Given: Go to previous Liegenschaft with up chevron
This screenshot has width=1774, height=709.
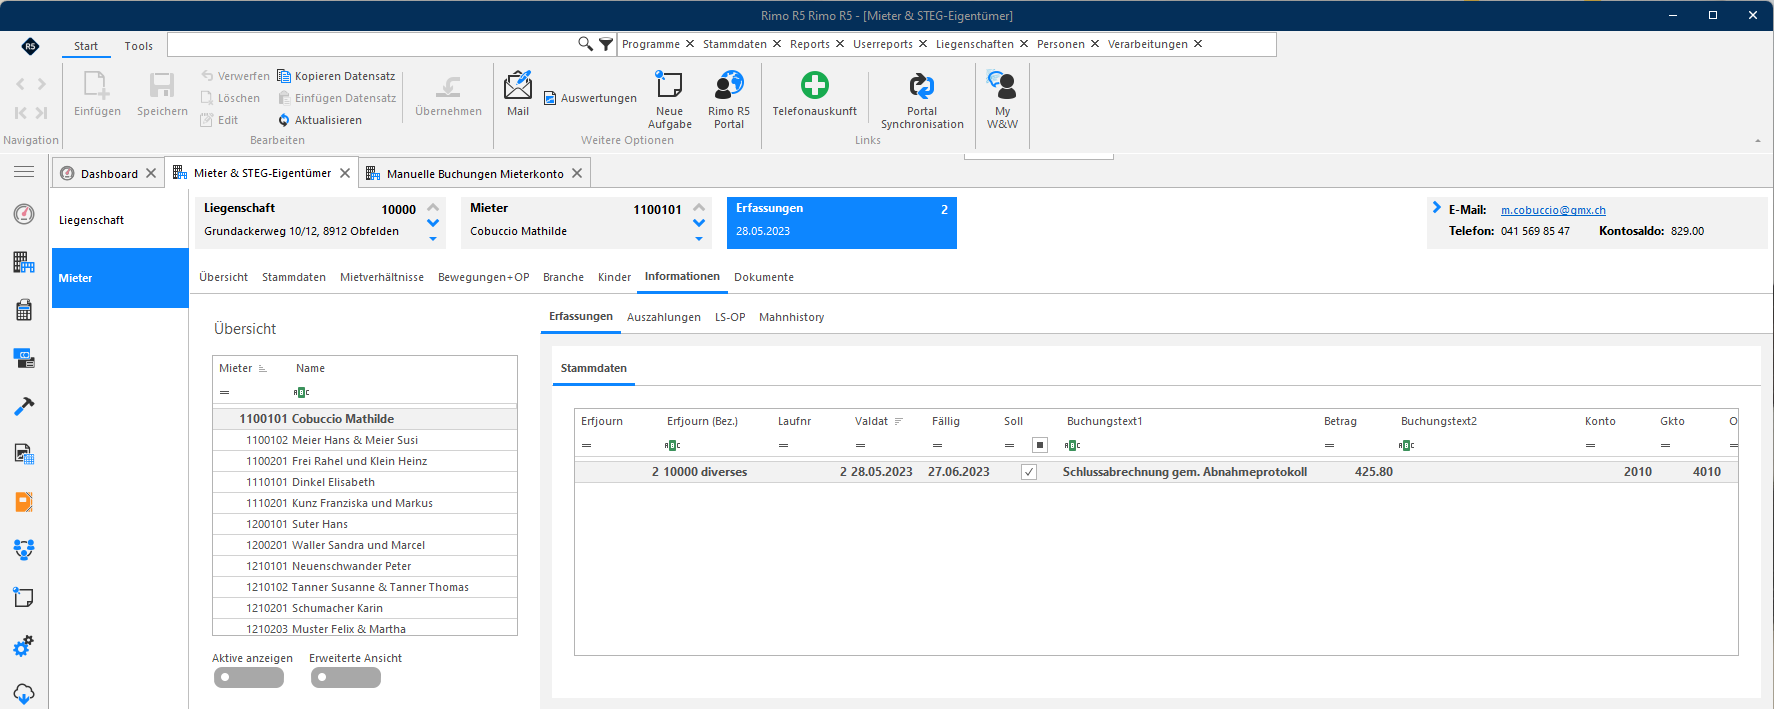Looking at the screenshot, I should (433, 208).
